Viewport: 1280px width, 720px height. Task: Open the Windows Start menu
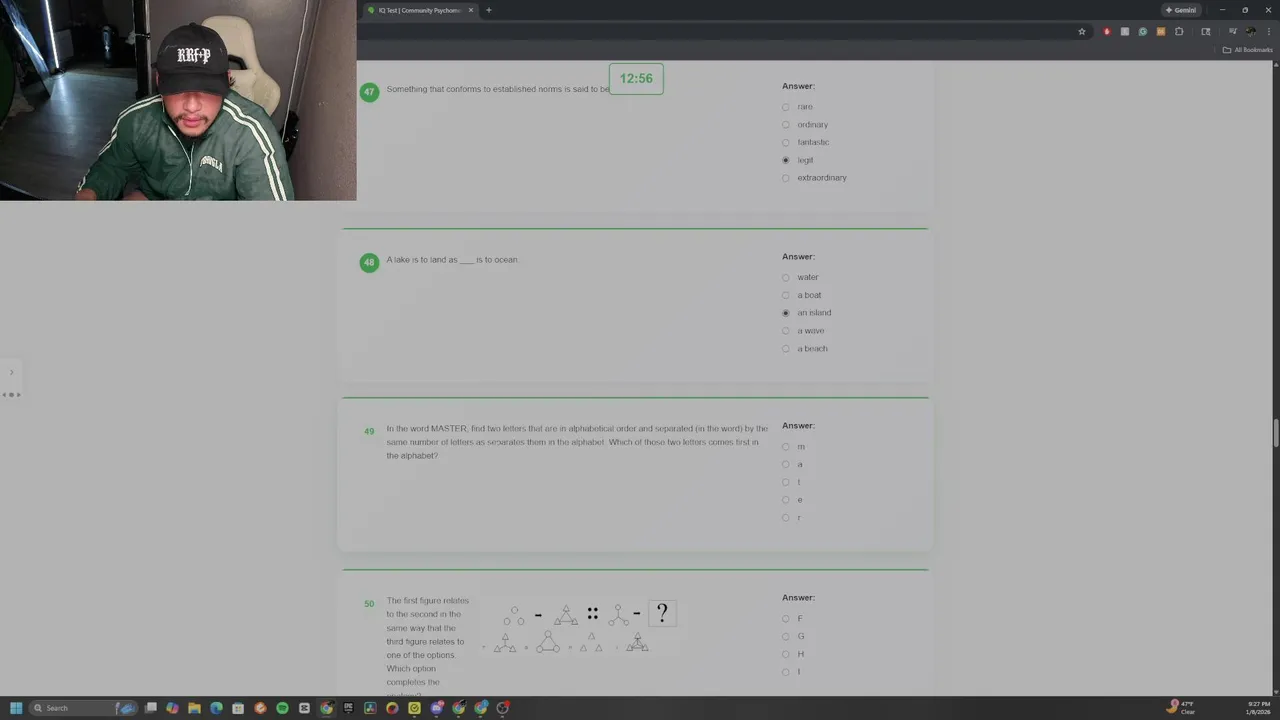pyautogui.click(x=16, y=708)
